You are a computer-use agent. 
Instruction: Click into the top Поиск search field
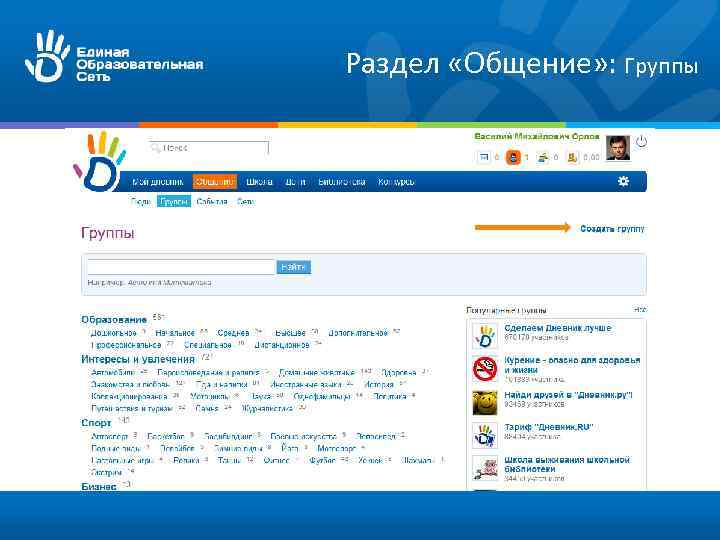pos(208,148)
